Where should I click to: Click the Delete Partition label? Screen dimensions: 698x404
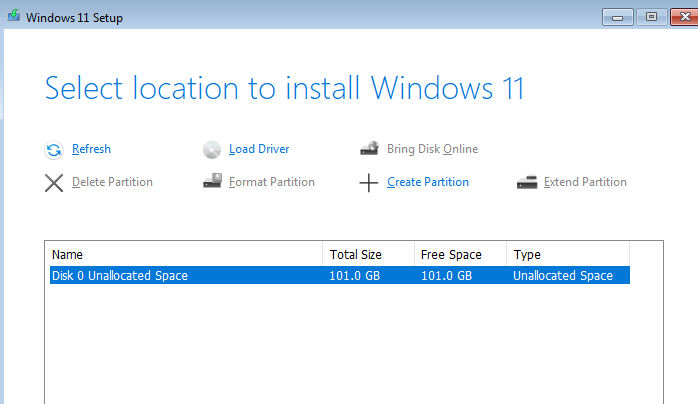coord(112,182)
